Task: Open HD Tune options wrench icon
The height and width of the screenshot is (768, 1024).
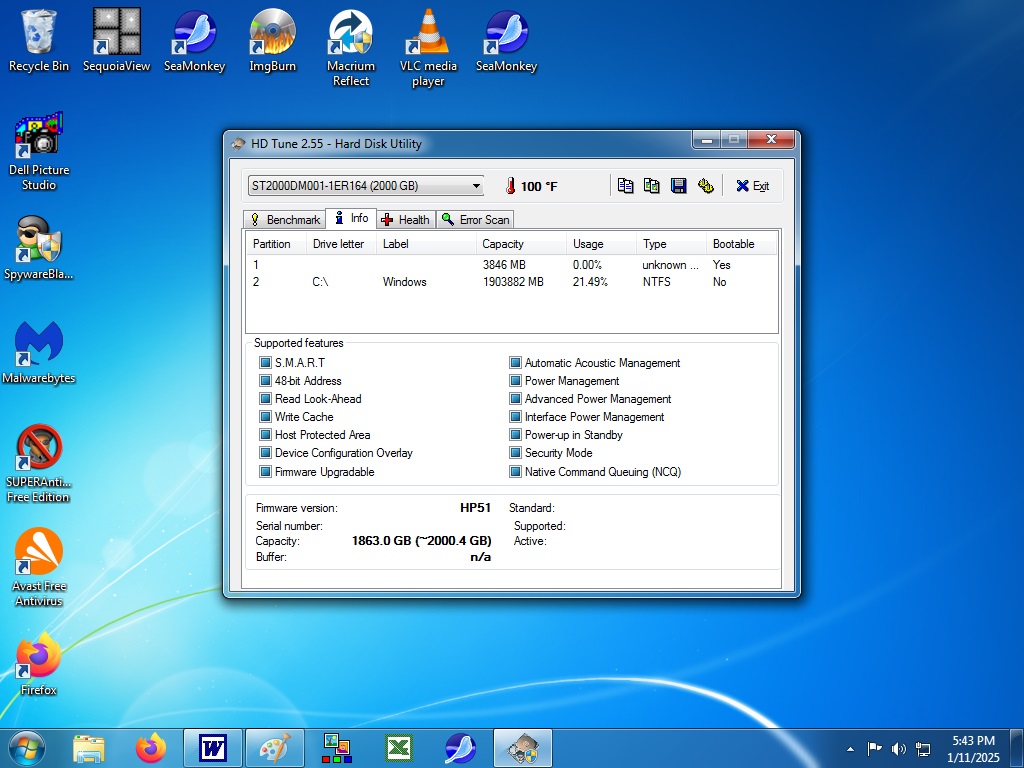Action: pos(705,186)
